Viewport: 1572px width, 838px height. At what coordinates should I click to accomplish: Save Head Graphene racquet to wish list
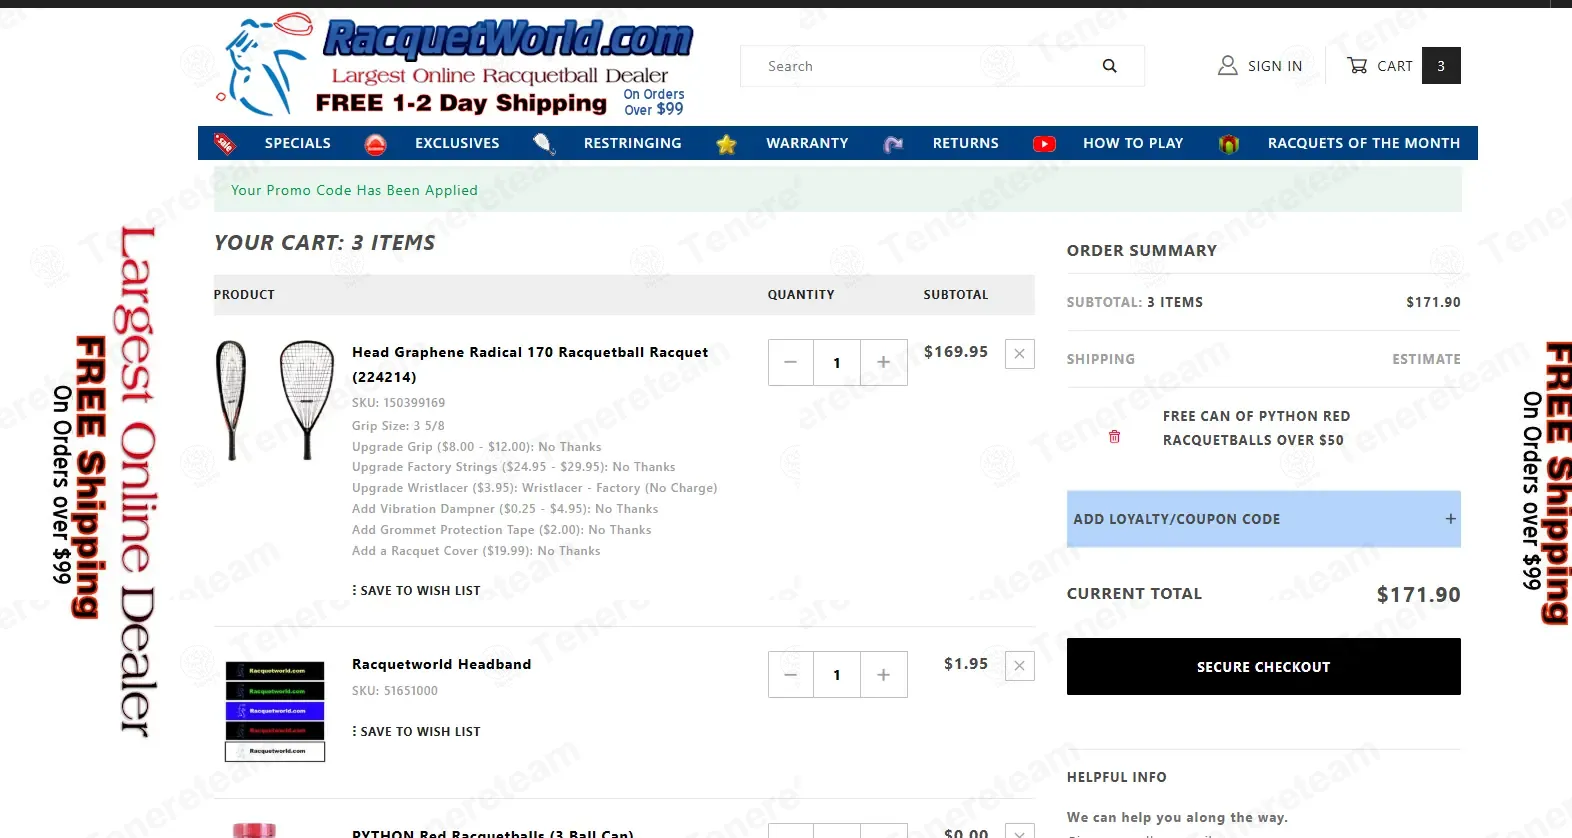(x=416, y=591)
